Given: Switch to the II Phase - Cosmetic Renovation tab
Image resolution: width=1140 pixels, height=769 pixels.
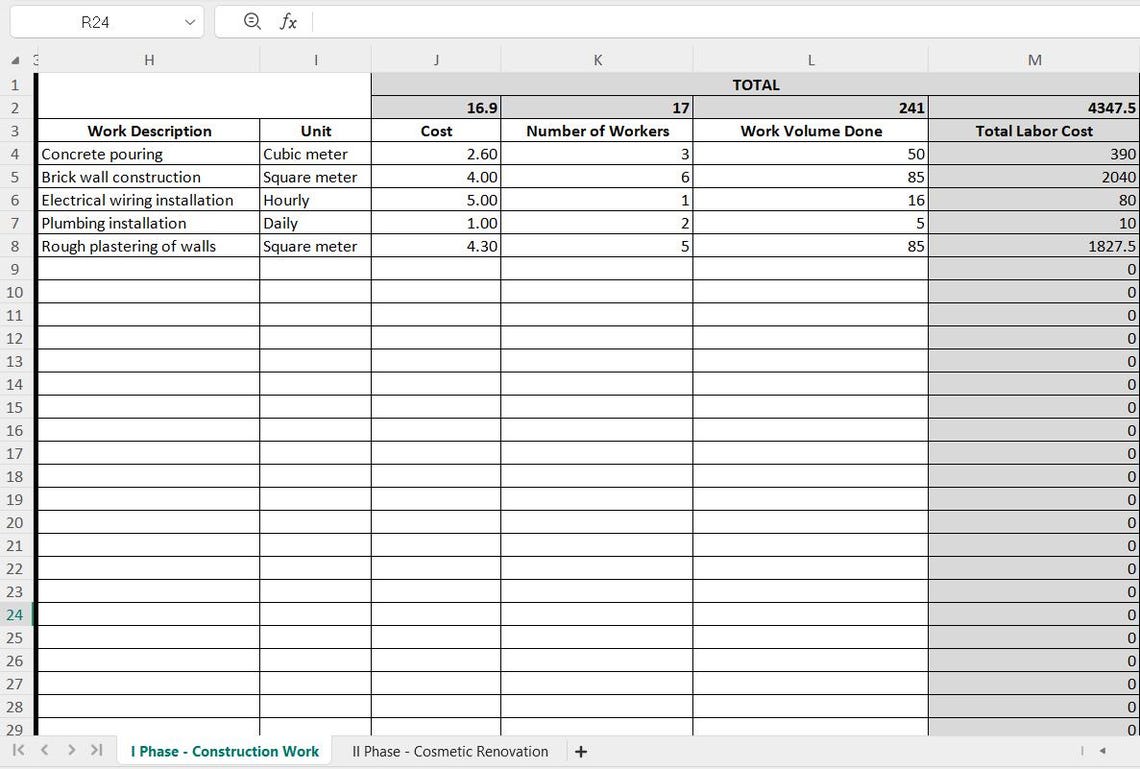Looking at the screenshot, I should [x=449, y=751].
